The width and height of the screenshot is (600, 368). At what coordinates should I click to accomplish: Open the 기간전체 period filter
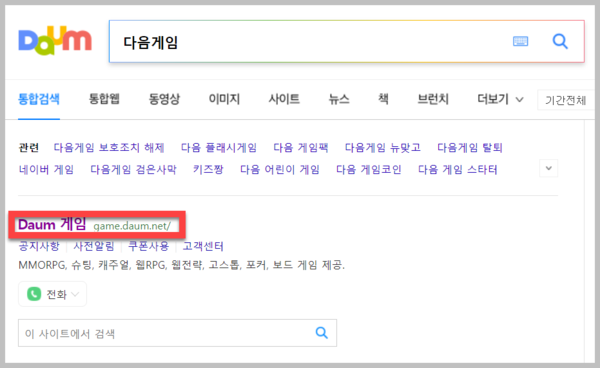tap(565, 100)
